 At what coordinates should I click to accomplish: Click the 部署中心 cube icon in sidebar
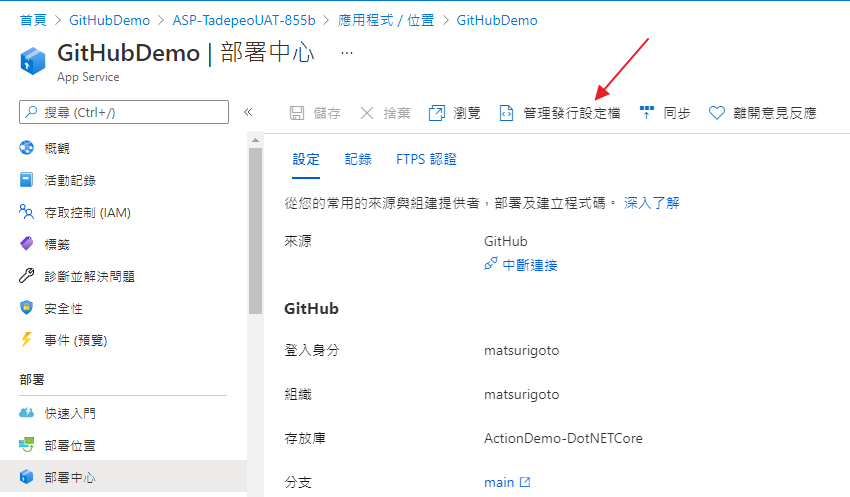point(26,476)
